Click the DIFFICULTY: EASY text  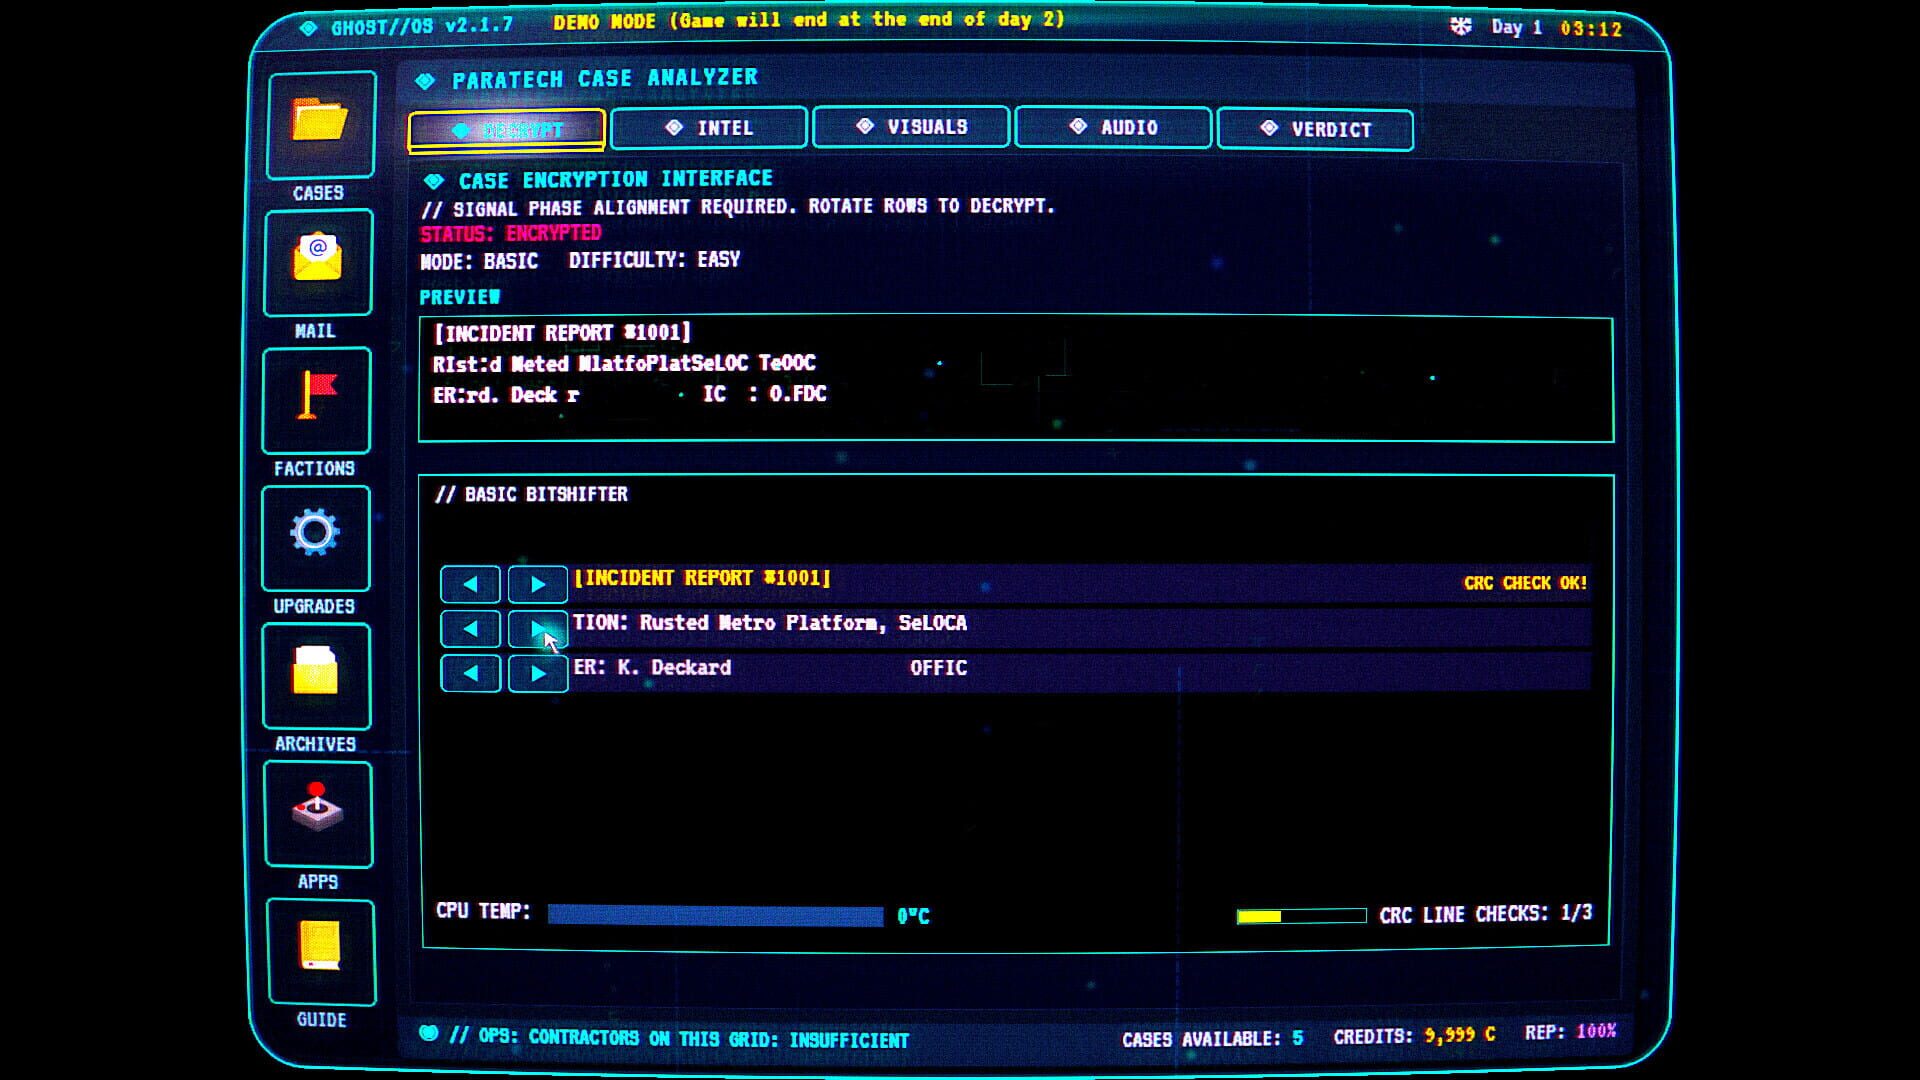[654, 260]
